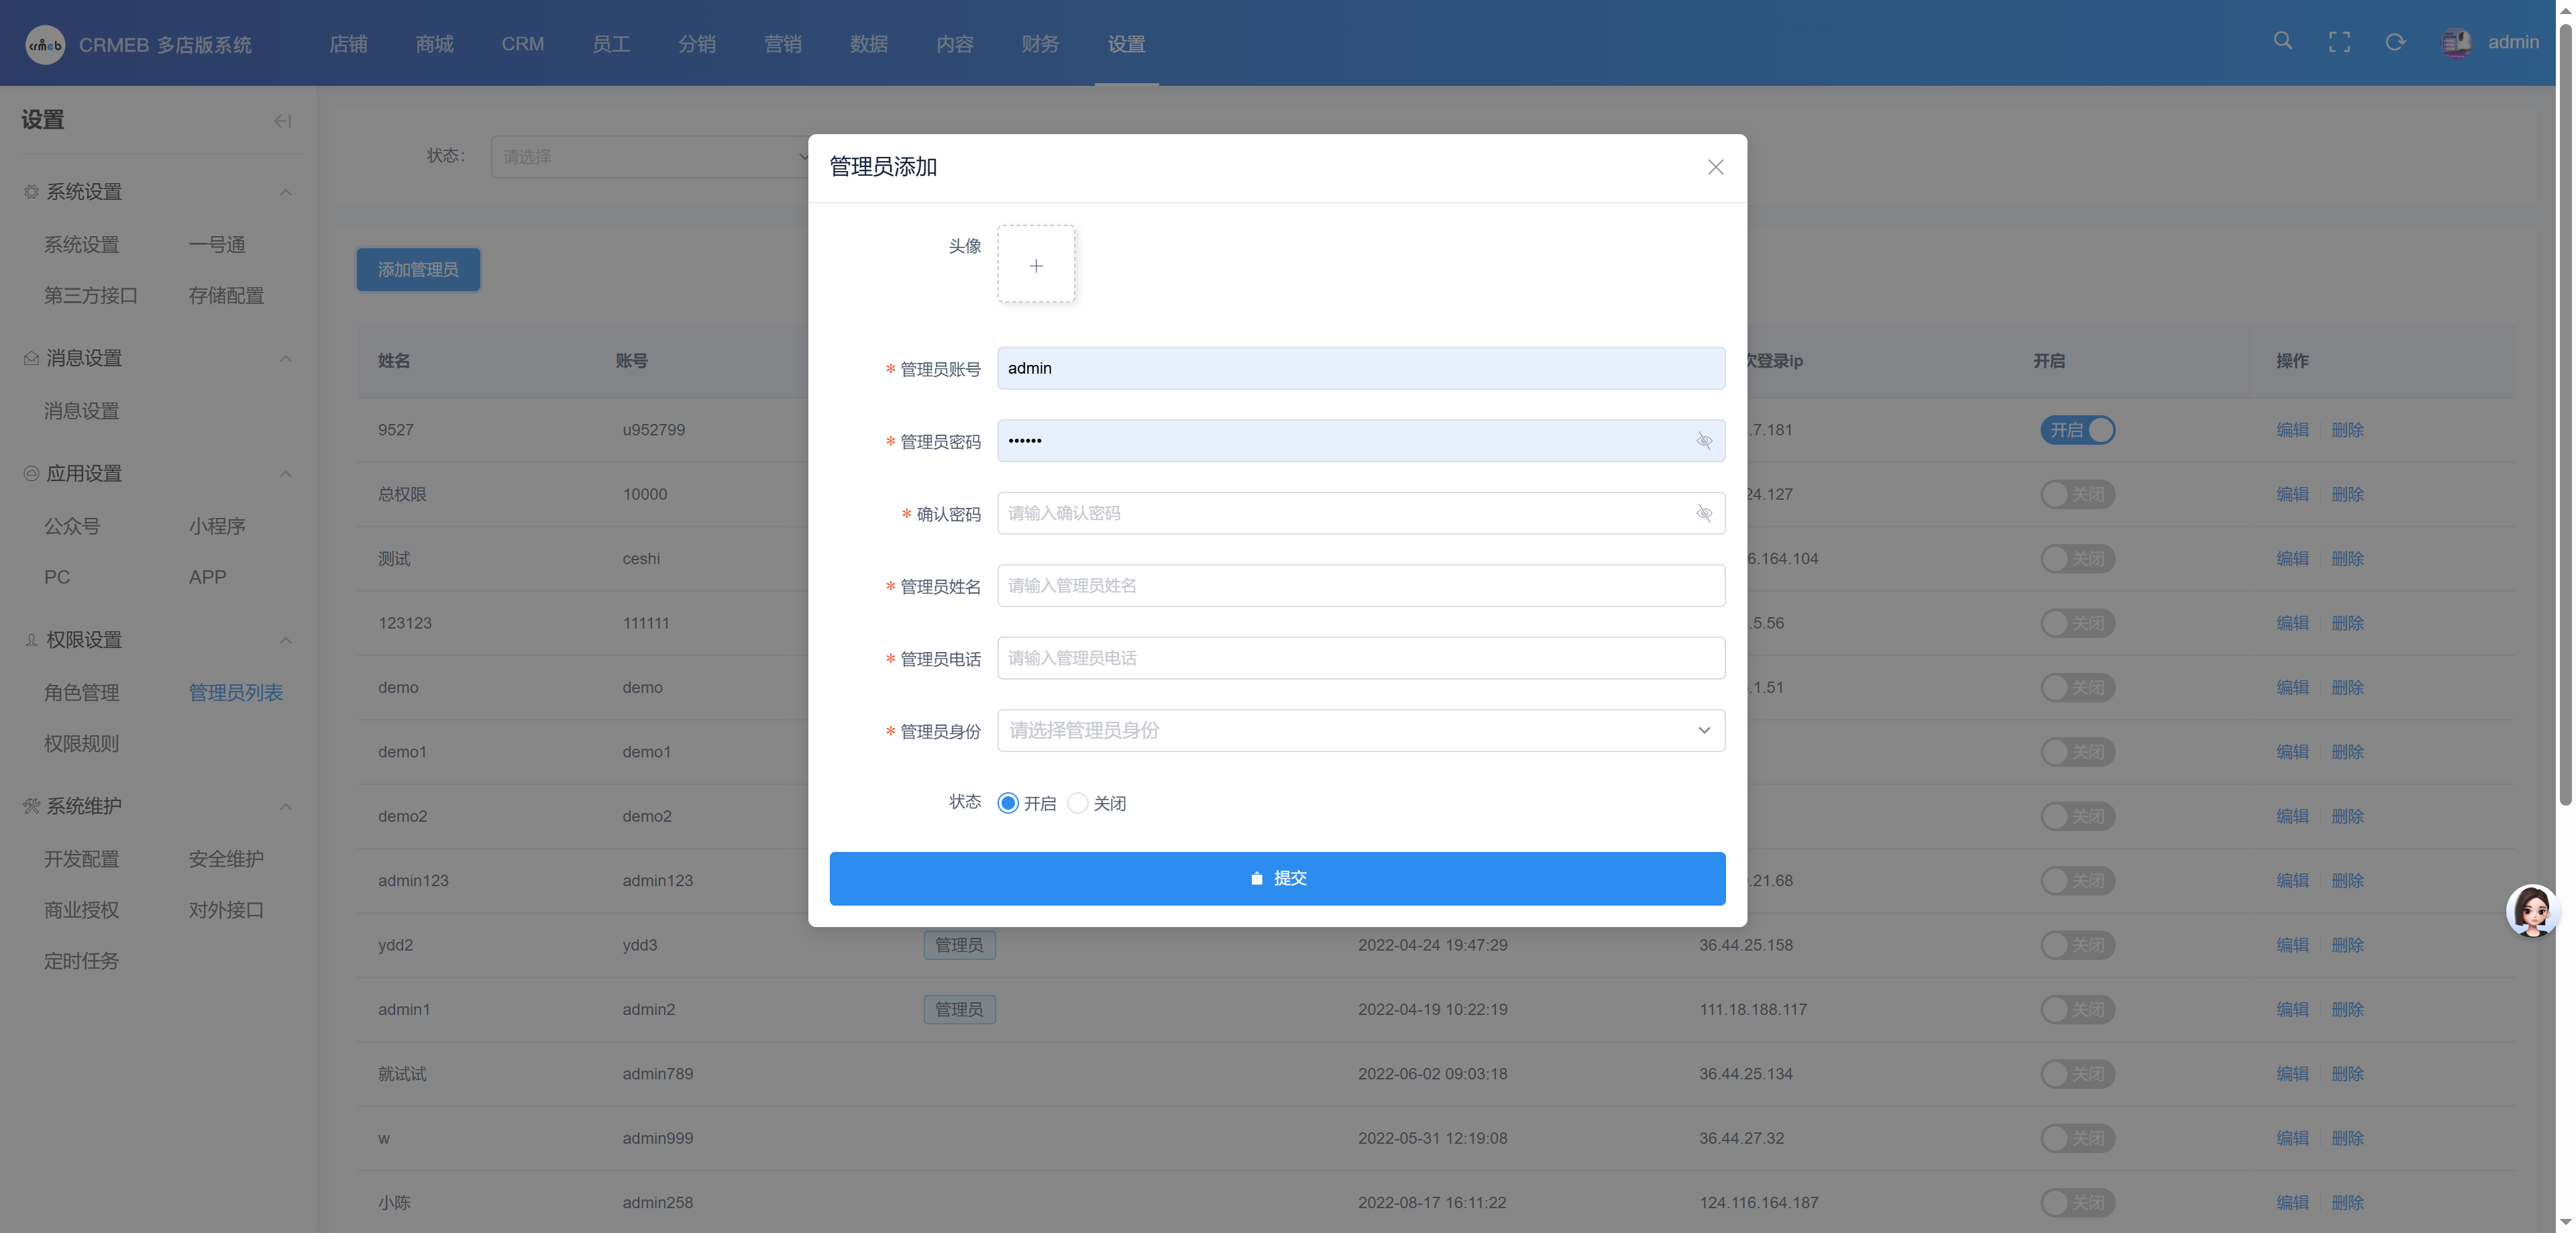Screen dimensions: 2576x1233
Task: Select the 关闭 status radio button
Action: pos(1077,803)
